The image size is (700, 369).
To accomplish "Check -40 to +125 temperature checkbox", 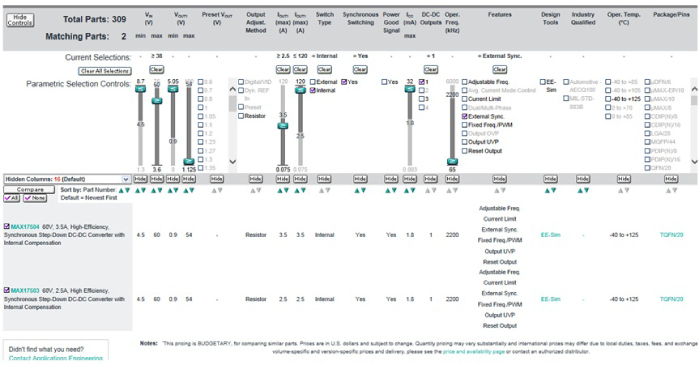I will [x=608, y=99].
